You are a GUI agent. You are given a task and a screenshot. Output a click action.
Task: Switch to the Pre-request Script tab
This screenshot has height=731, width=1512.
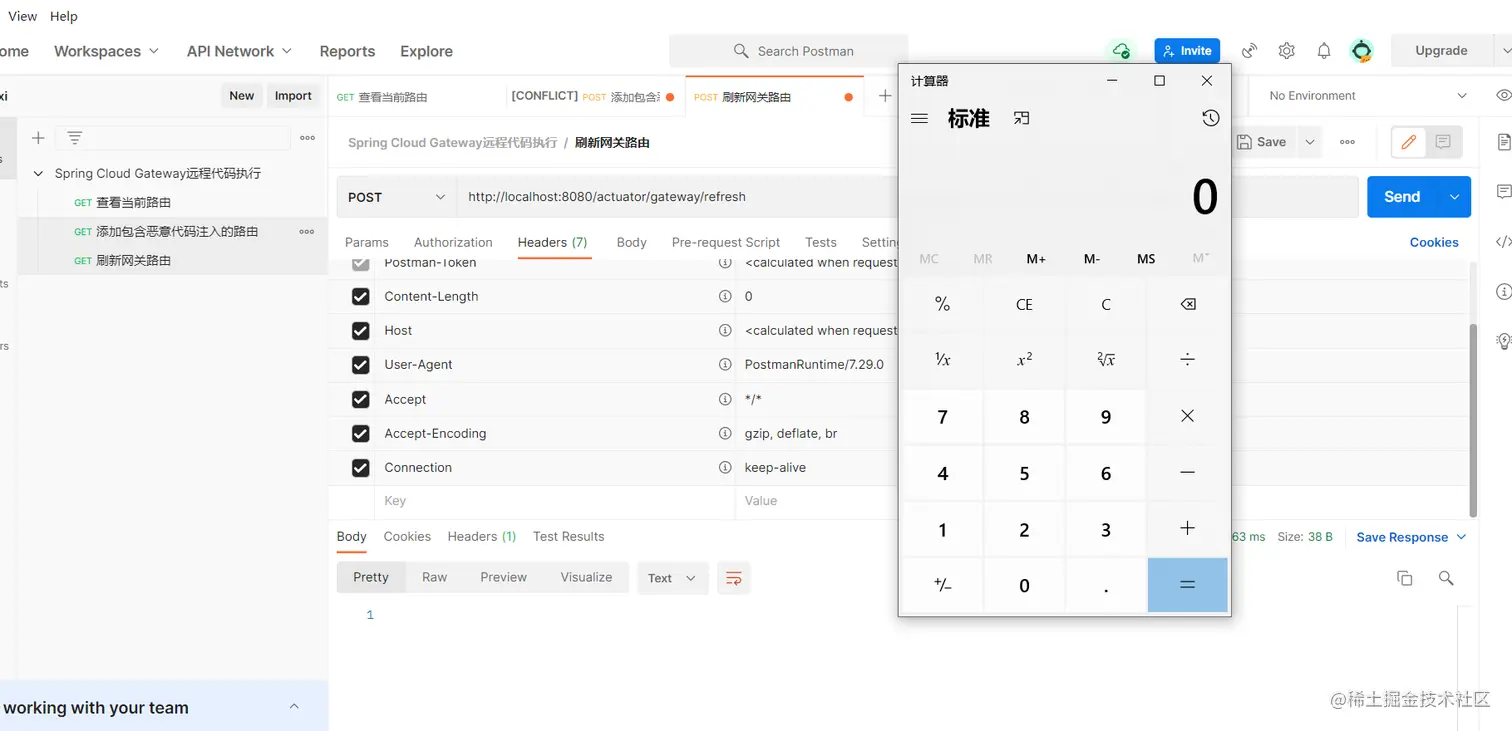726,242
